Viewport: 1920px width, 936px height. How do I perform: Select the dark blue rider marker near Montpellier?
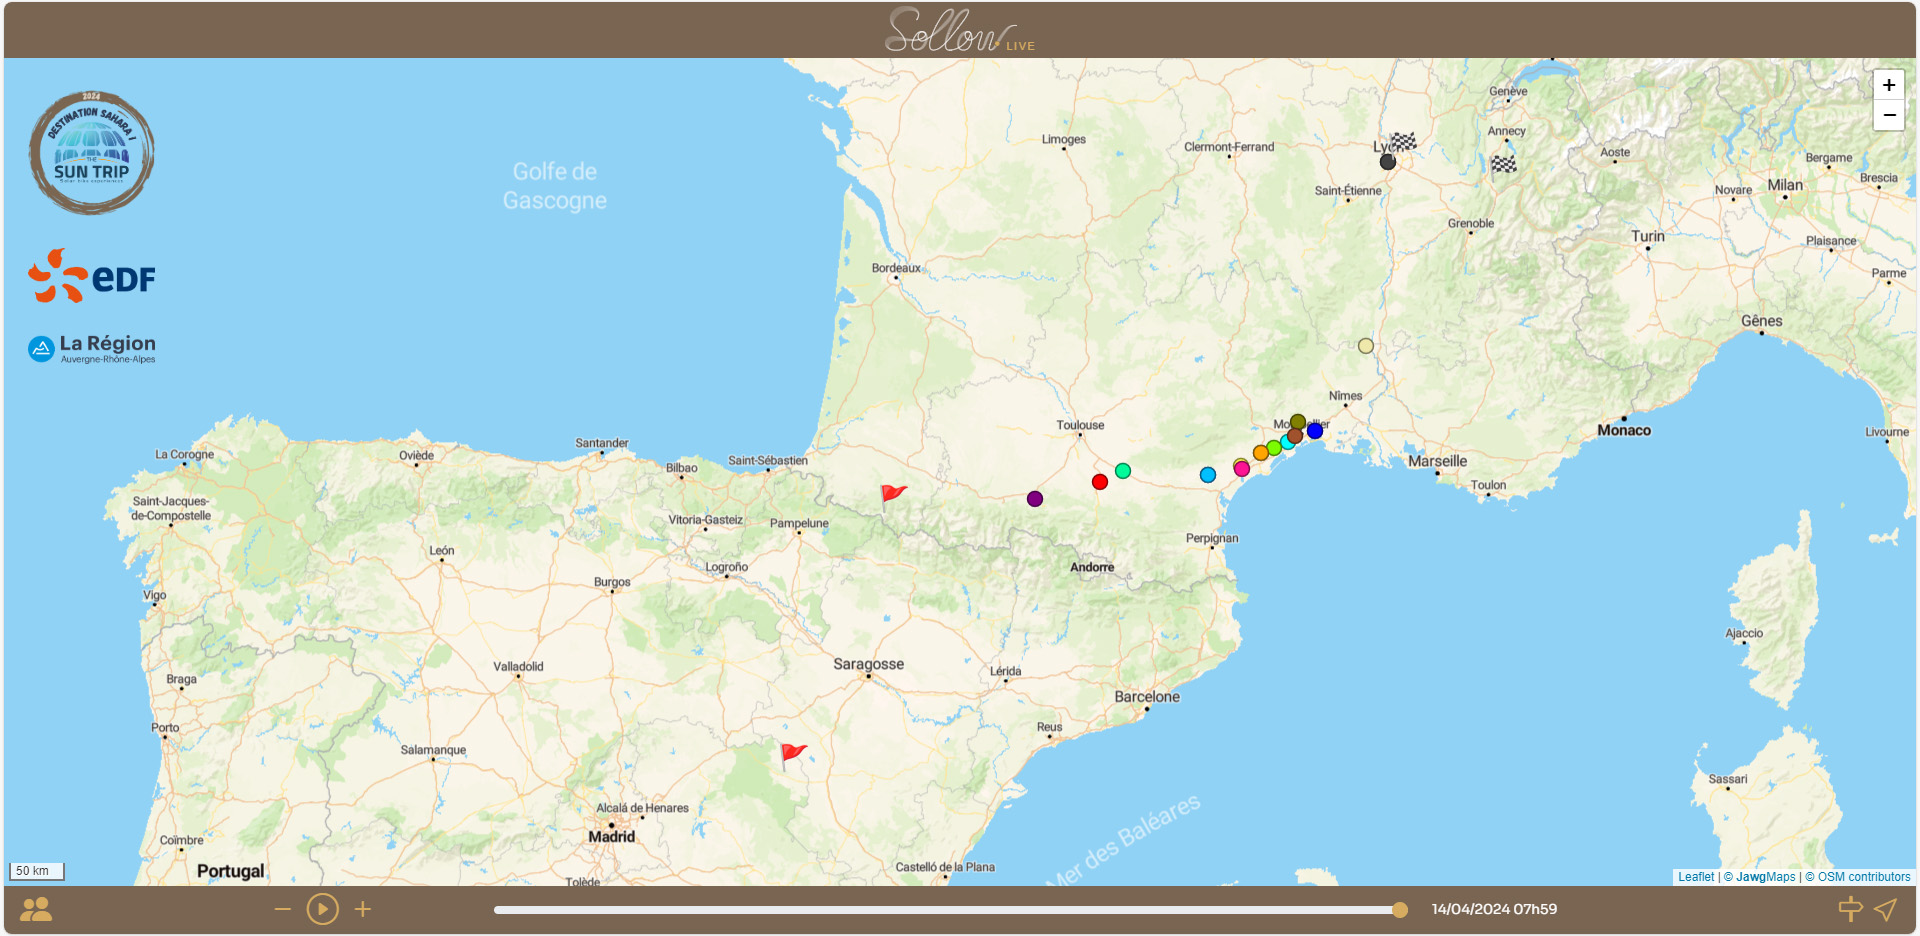pos(1315,431)
